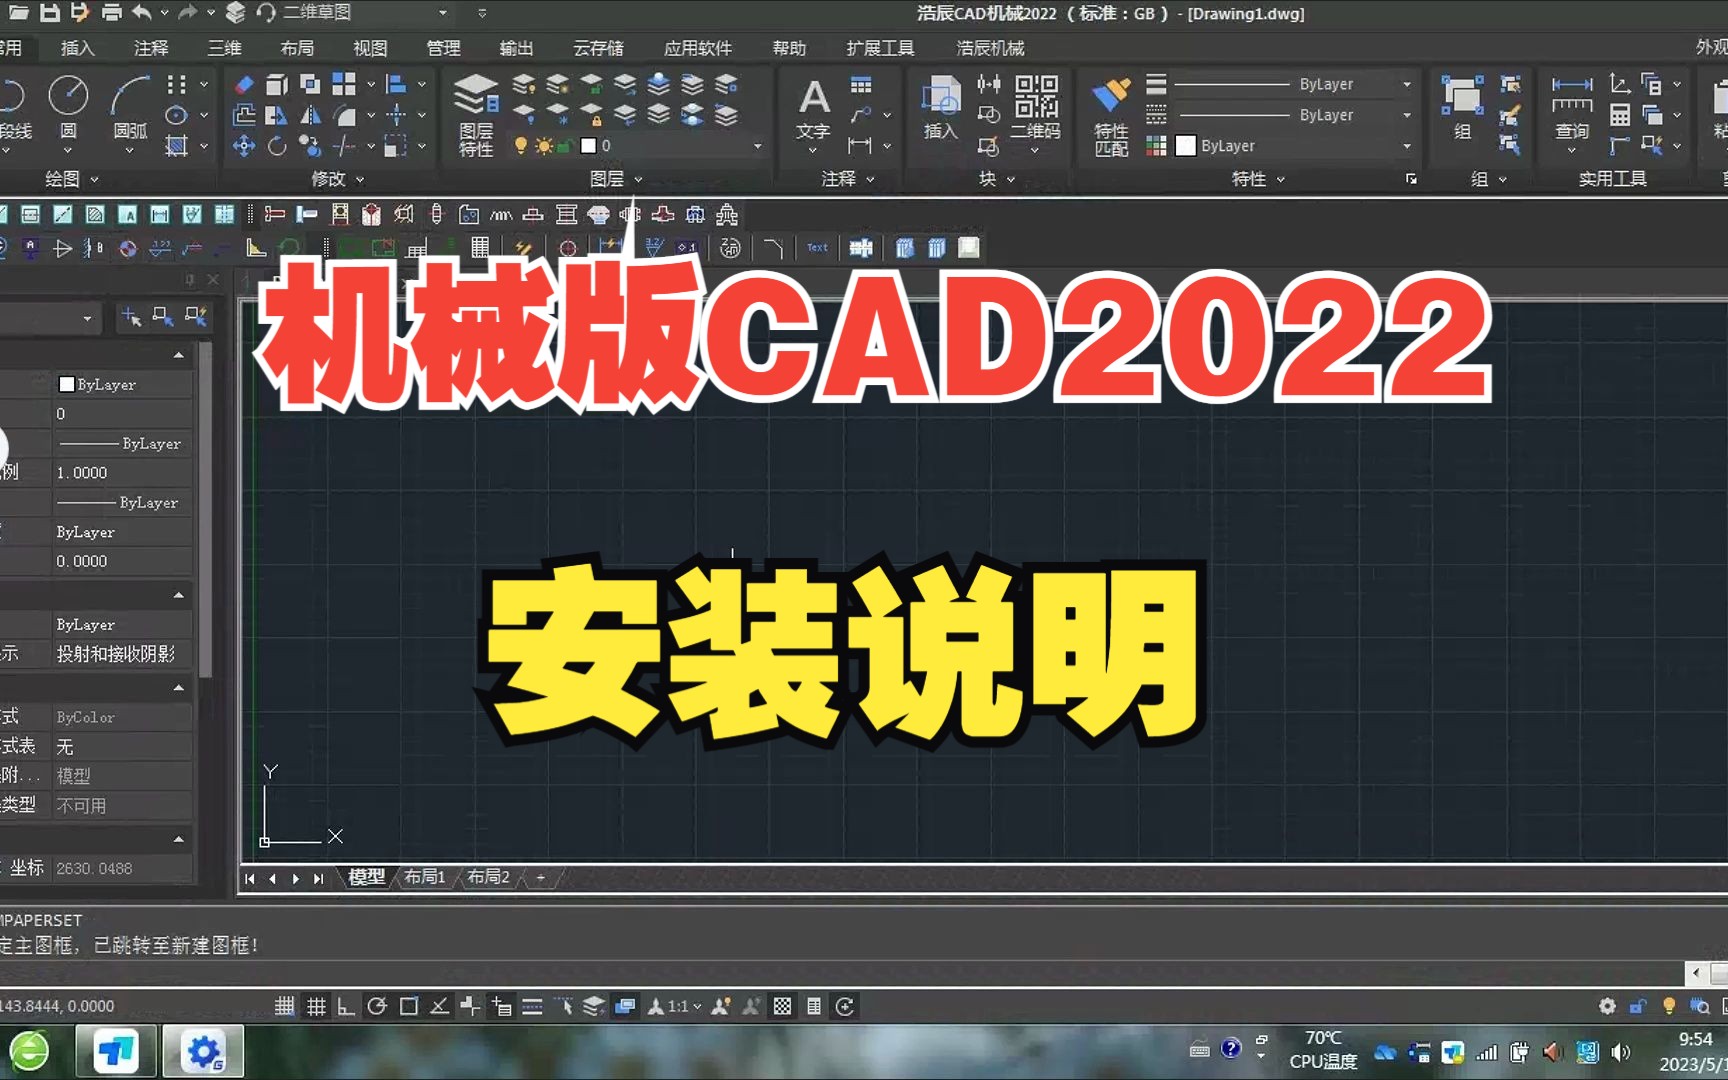Open the linetype ByLayer dropdown
This screenshot has height=1080, width=1728.
(x=1407, y=115)
